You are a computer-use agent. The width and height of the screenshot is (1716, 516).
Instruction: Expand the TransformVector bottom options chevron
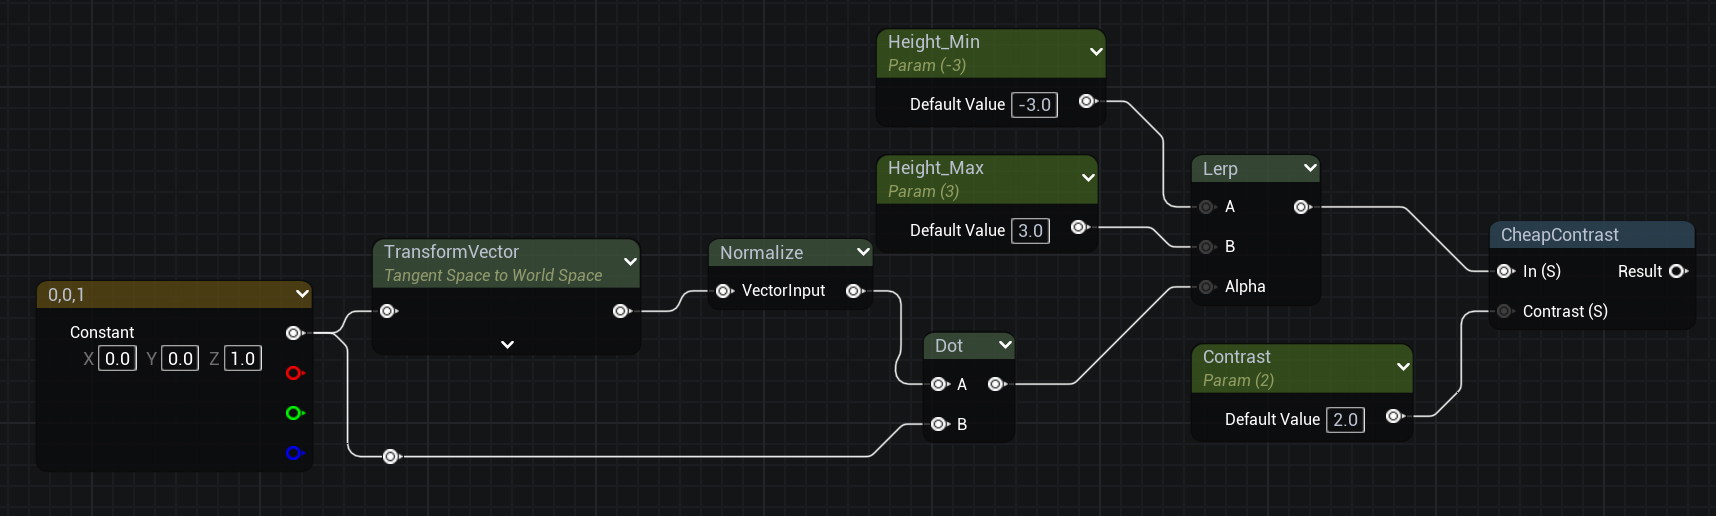point(507,344)
